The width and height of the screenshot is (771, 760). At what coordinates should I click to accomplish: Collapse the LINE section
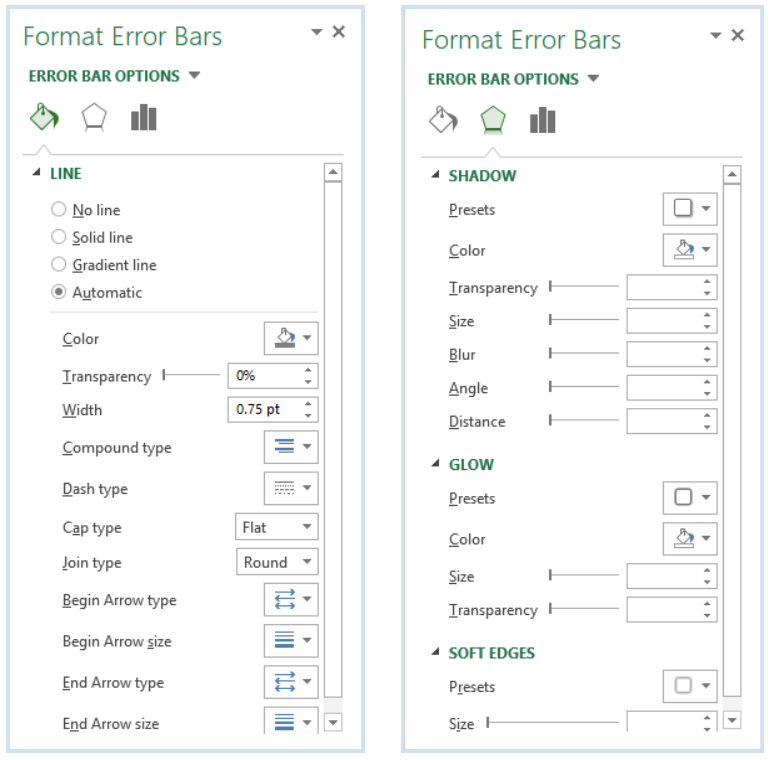click(36, 172)
